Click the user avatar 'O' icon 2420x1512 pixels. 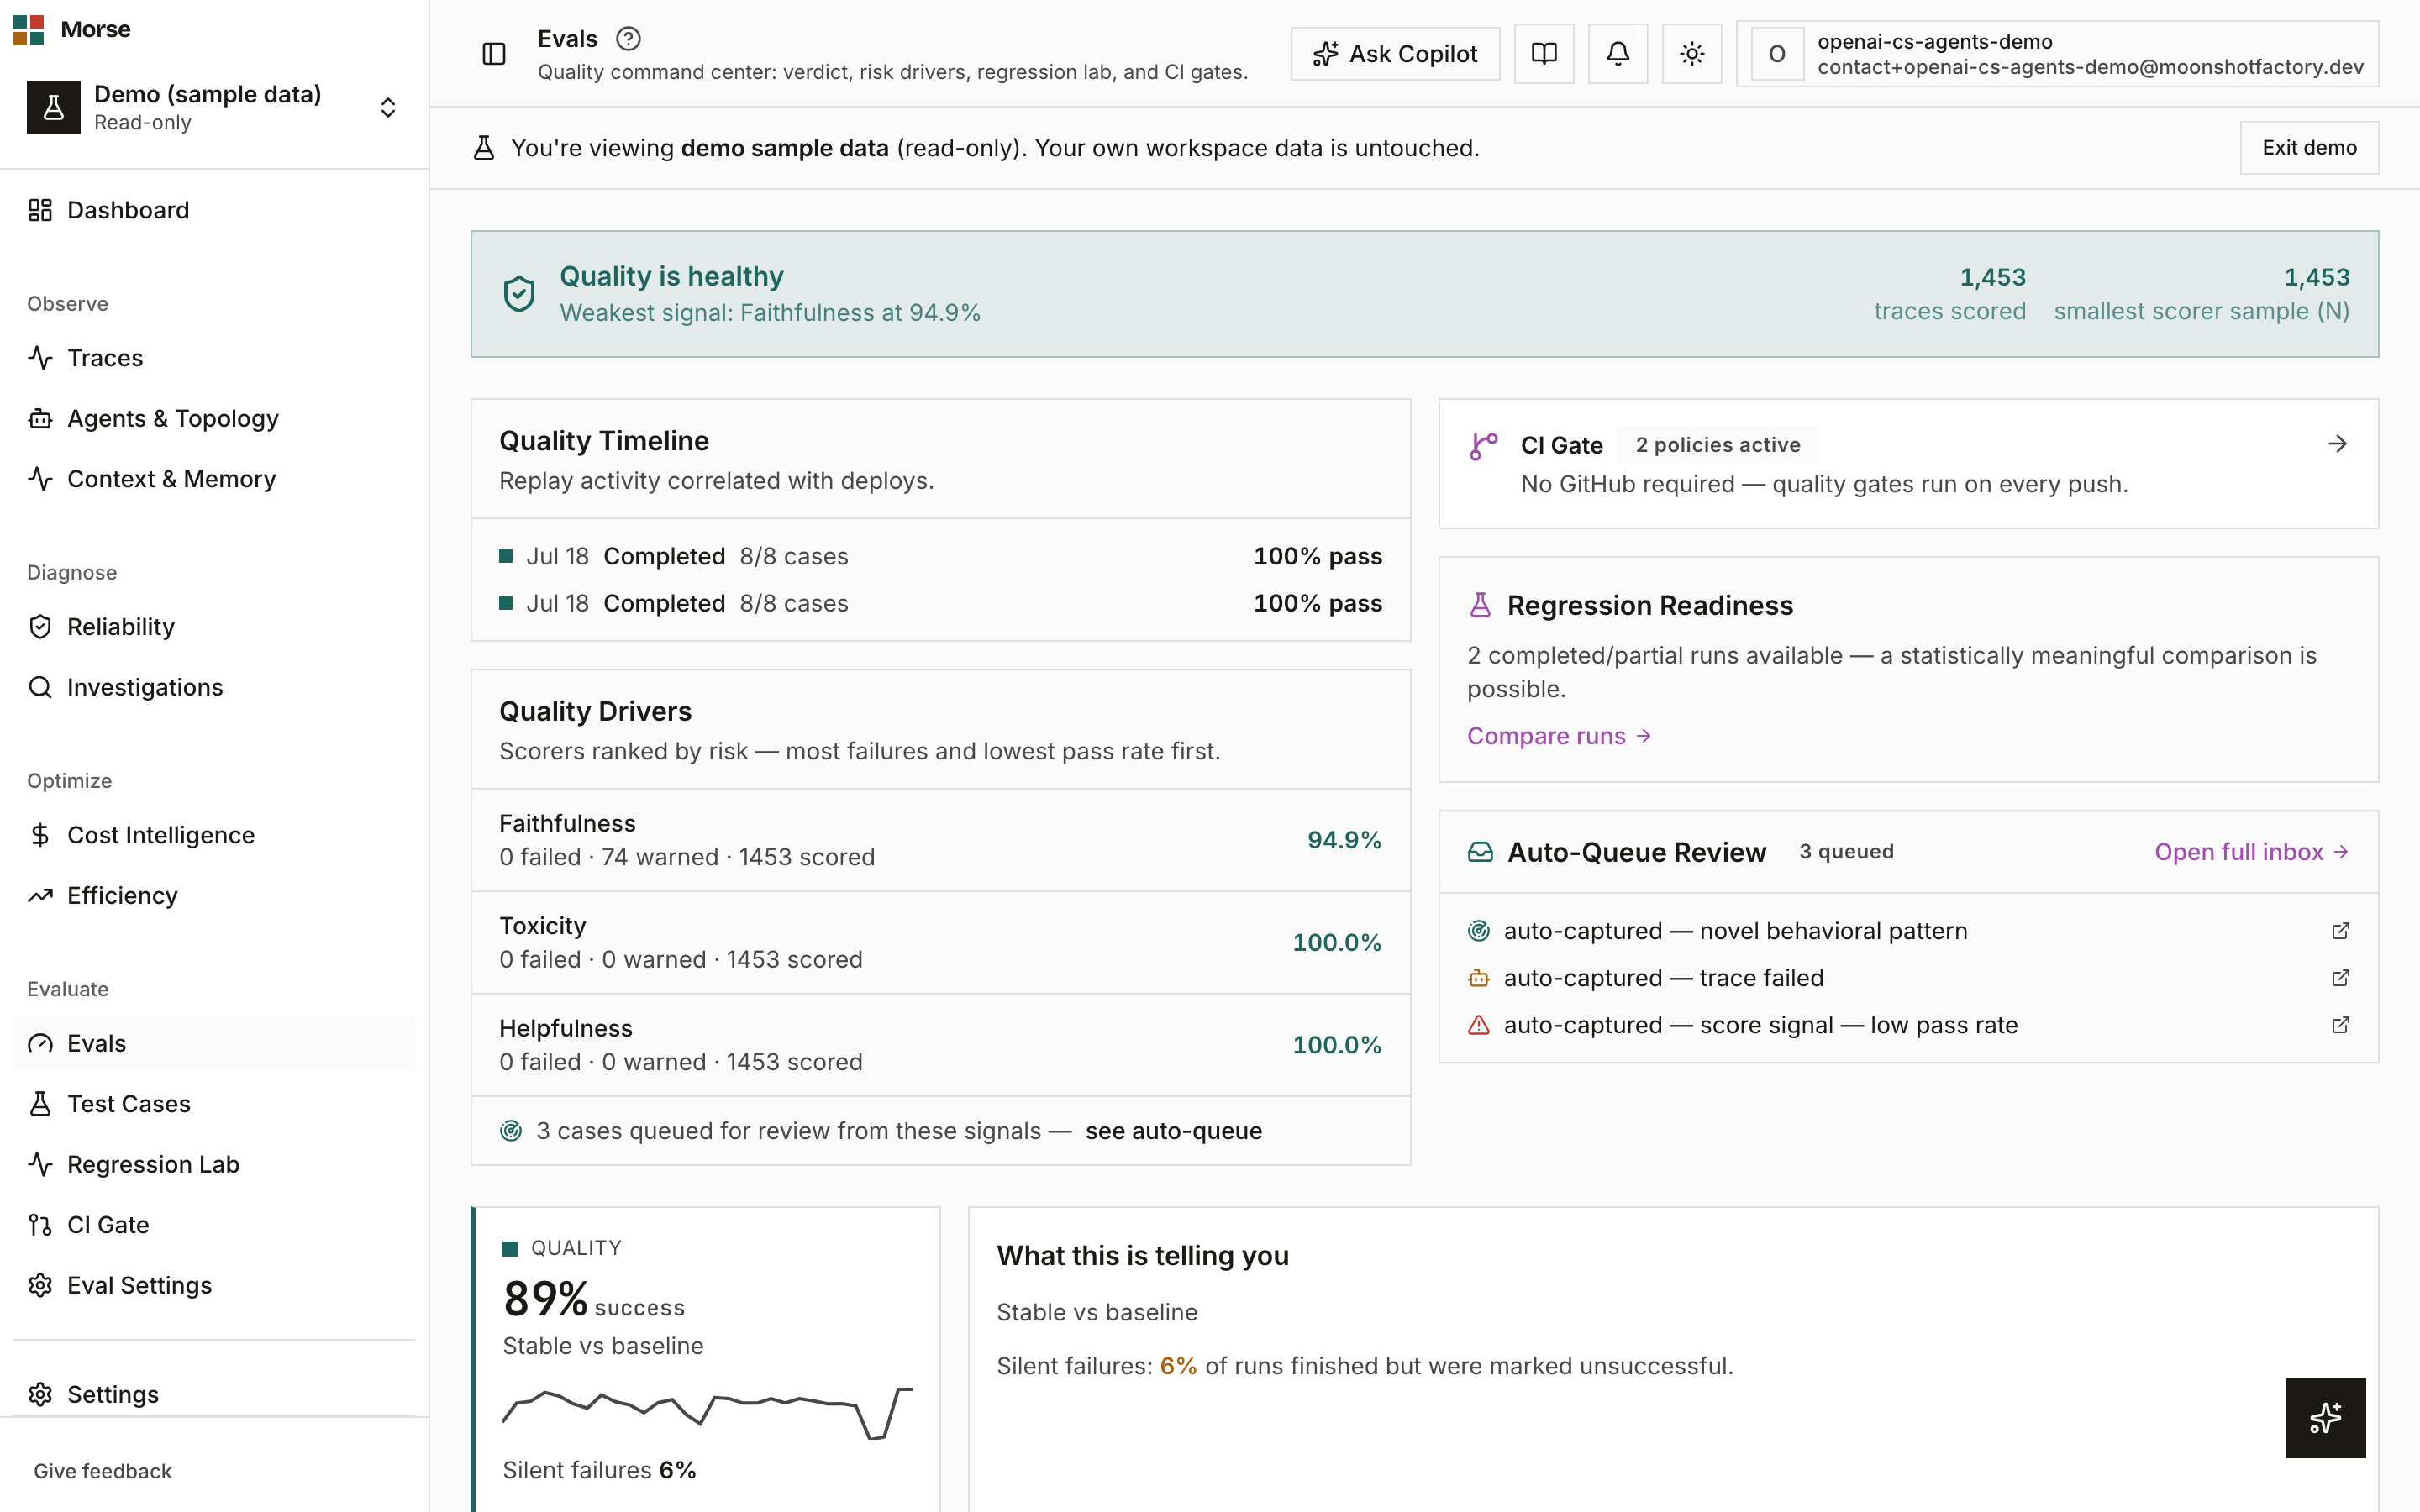coord(1777,54)
